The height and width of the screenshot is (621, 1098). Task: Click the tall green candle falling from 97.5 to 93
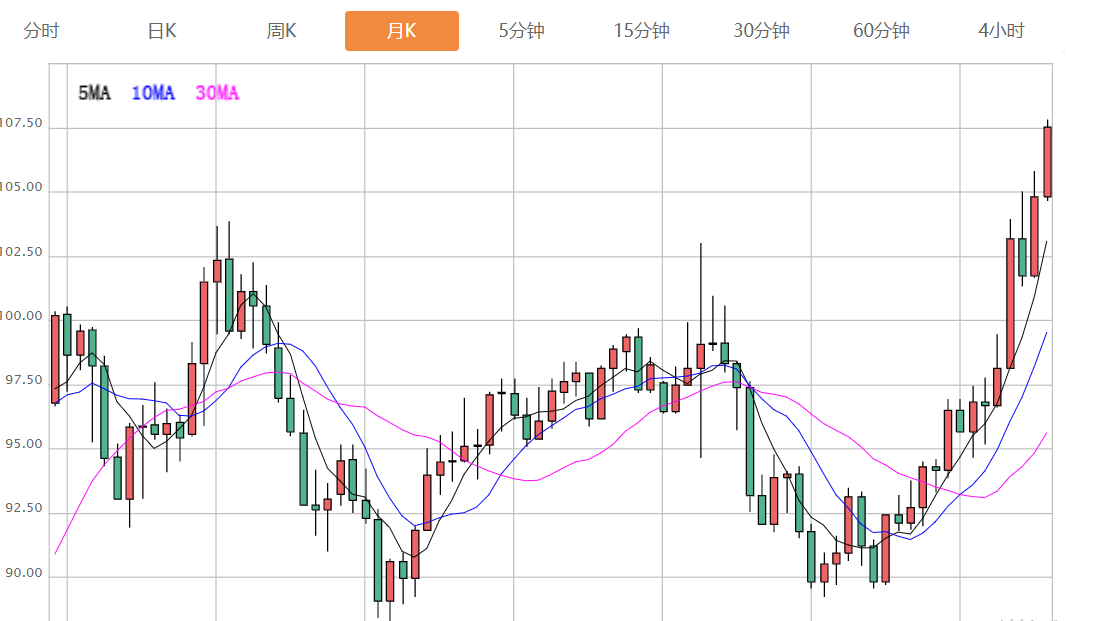click(749, 441)
